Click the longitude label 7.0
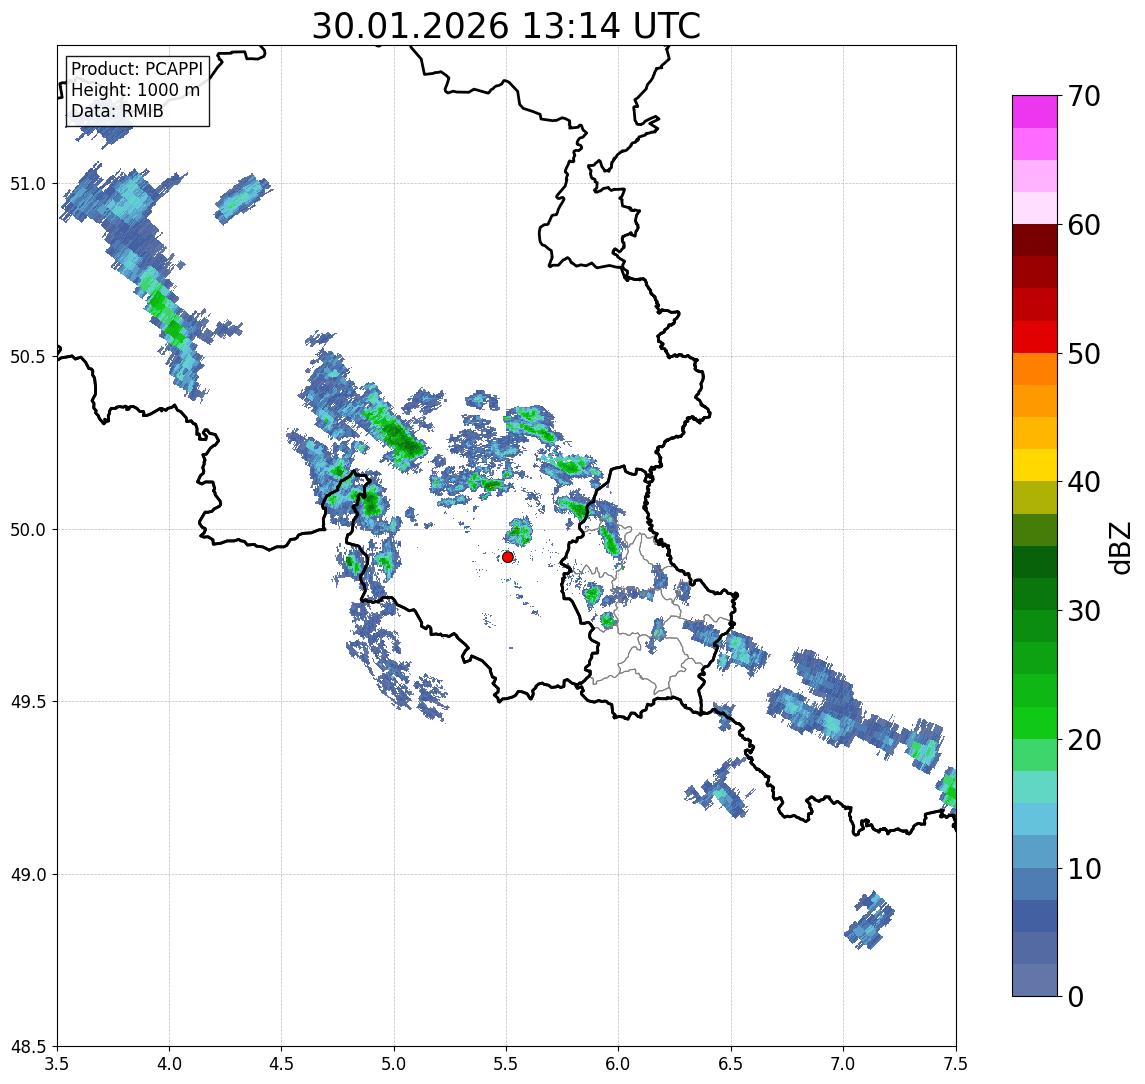This screenshot has width=1145, height=1084. [x=843, y=1064]
